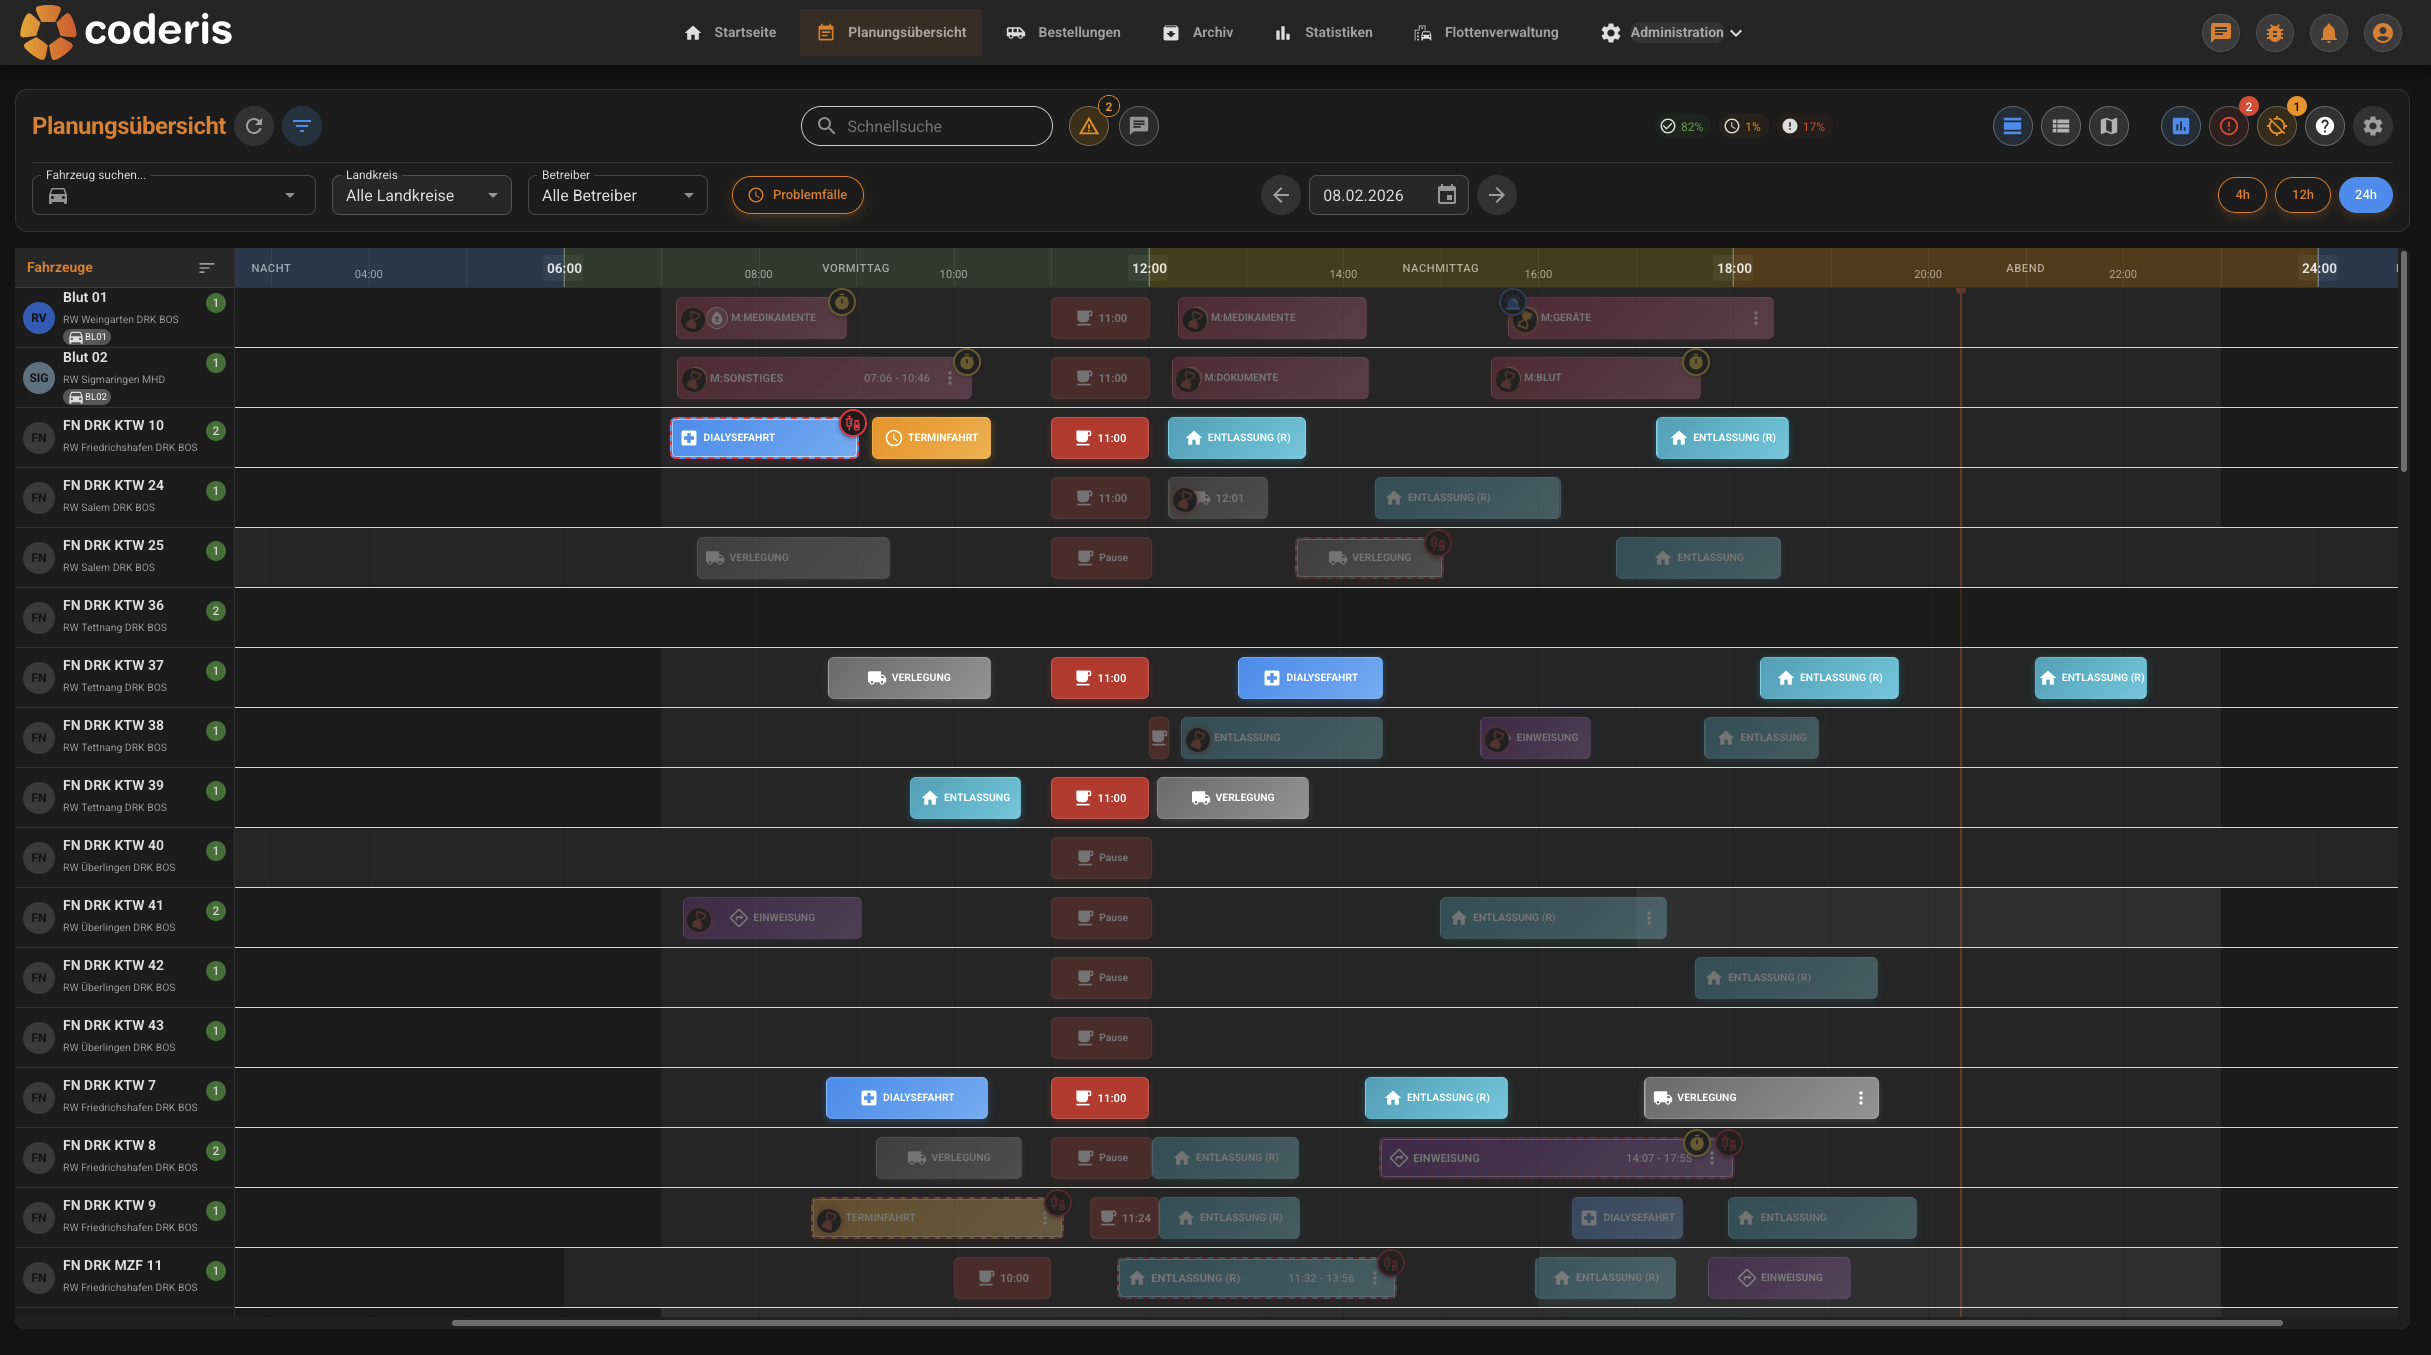2431x1355 pixels.
Task: Expand the Administration menu chevron
Action: (x=1736, y=32)
